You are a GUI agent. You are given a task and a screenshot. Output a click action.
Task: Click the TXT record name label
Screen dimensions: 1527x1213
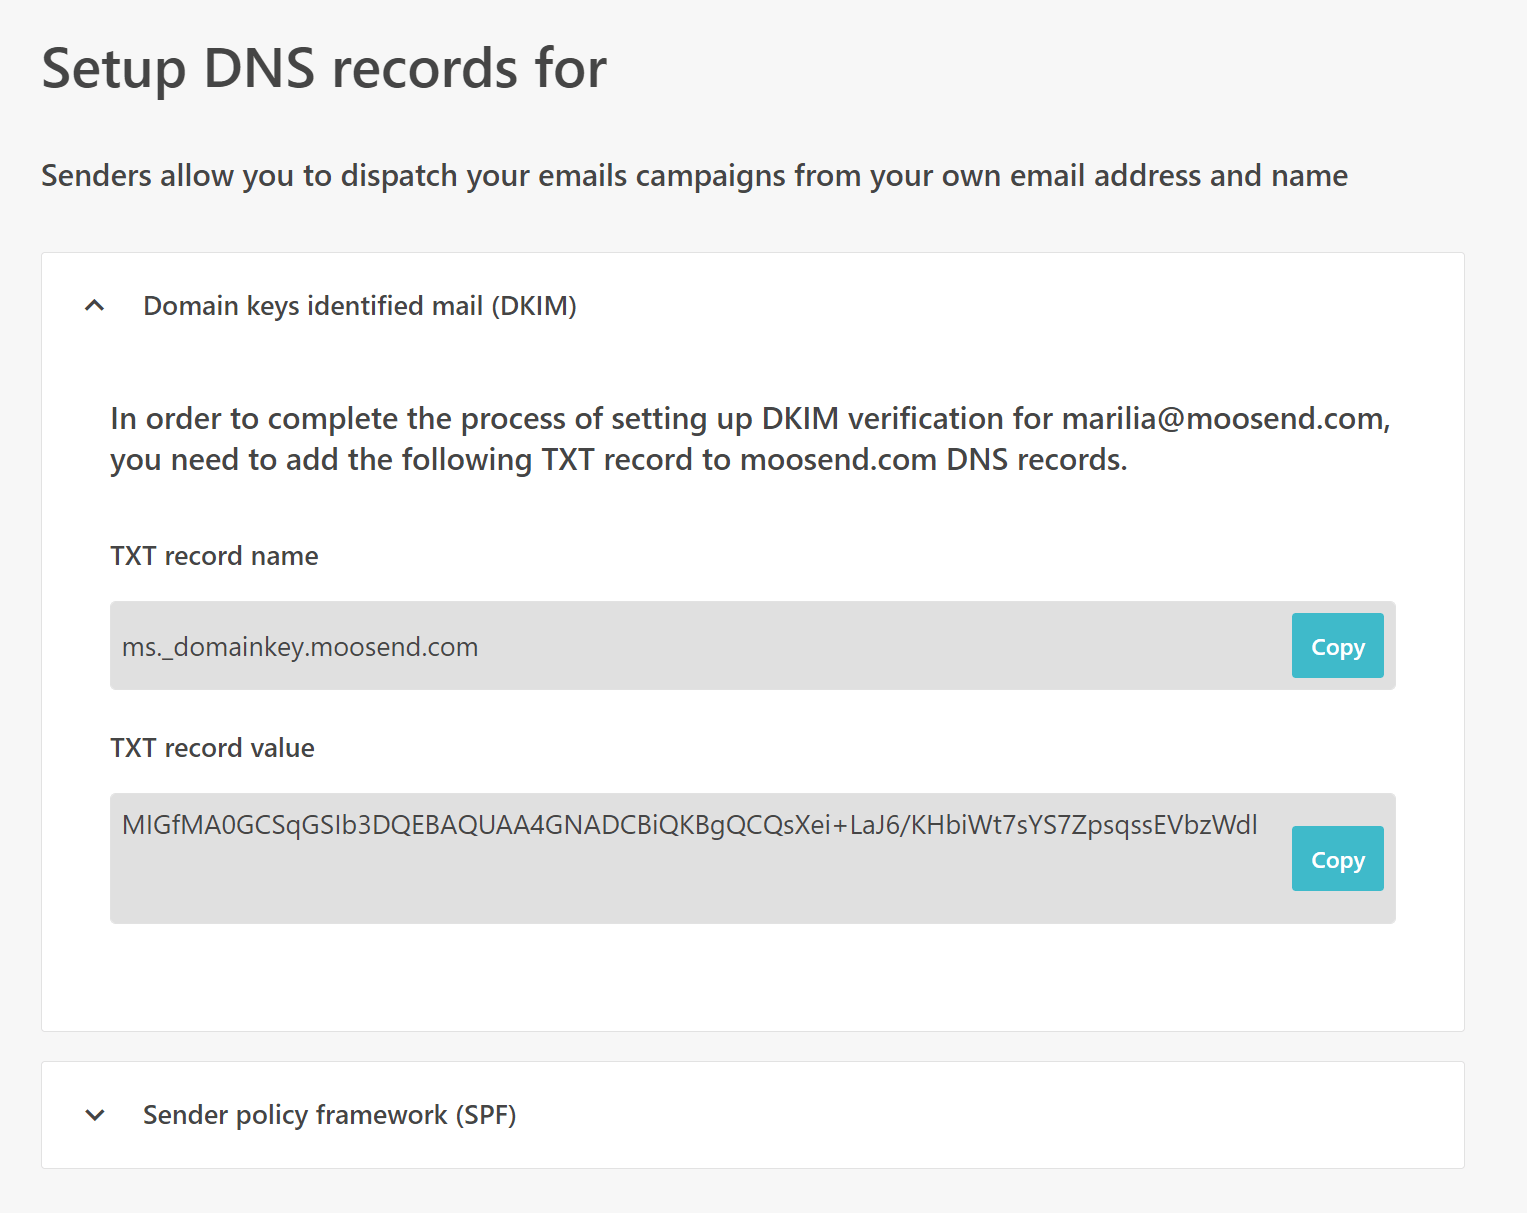pos(214,556)
